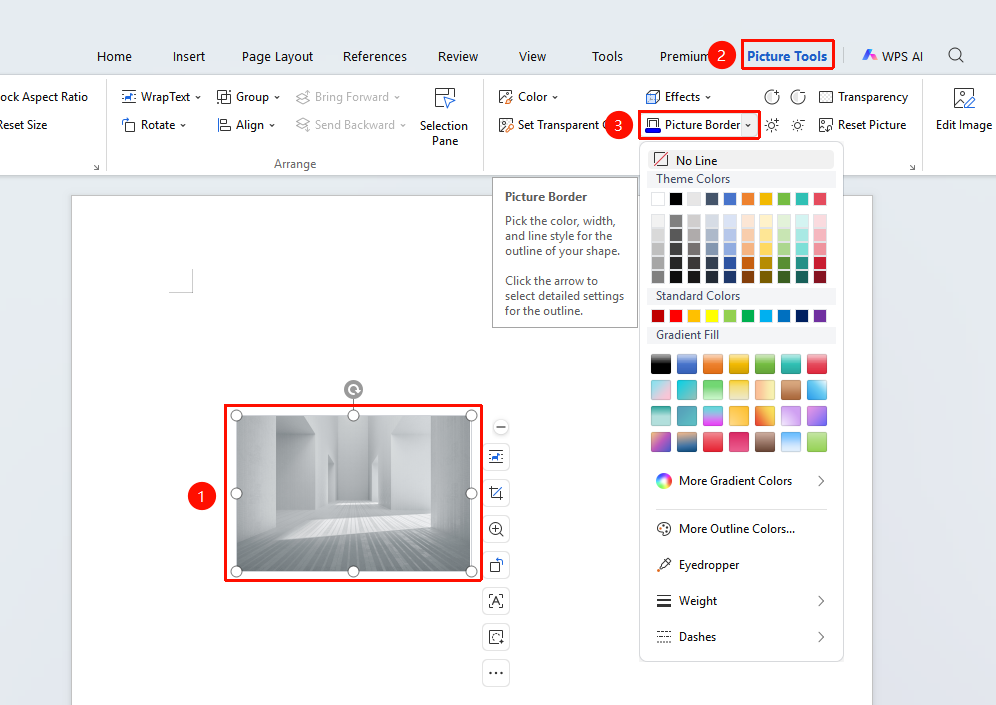Select the black gradient fill swatch
The height and width of the screenshot is (705, 996).
point(661,364)
